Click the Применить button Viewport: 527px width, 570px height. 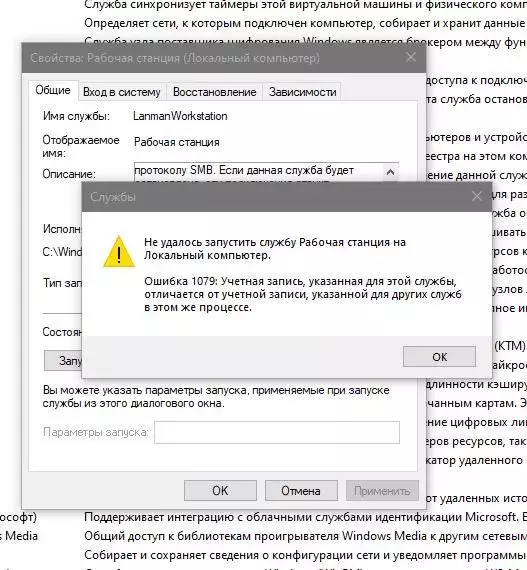pos(382,490)
